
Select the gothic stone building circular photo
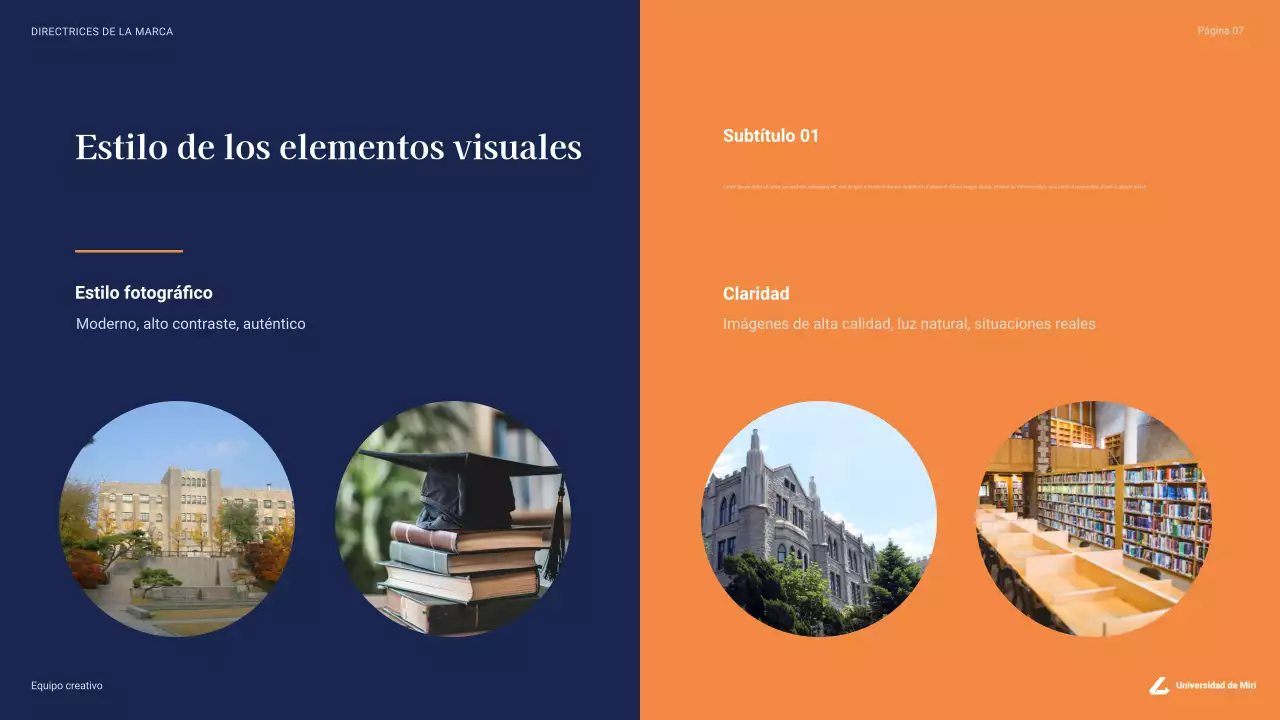(818, 519)
